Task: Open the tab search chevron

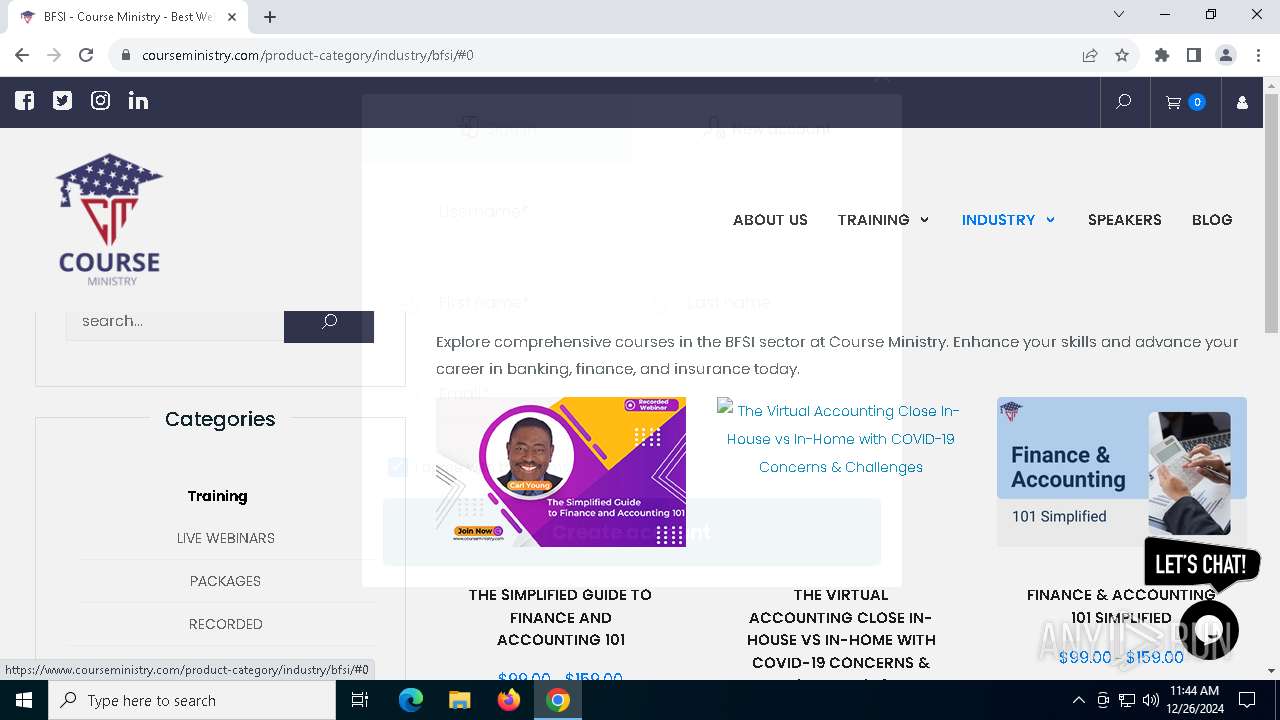Action: click(1119, 15)
